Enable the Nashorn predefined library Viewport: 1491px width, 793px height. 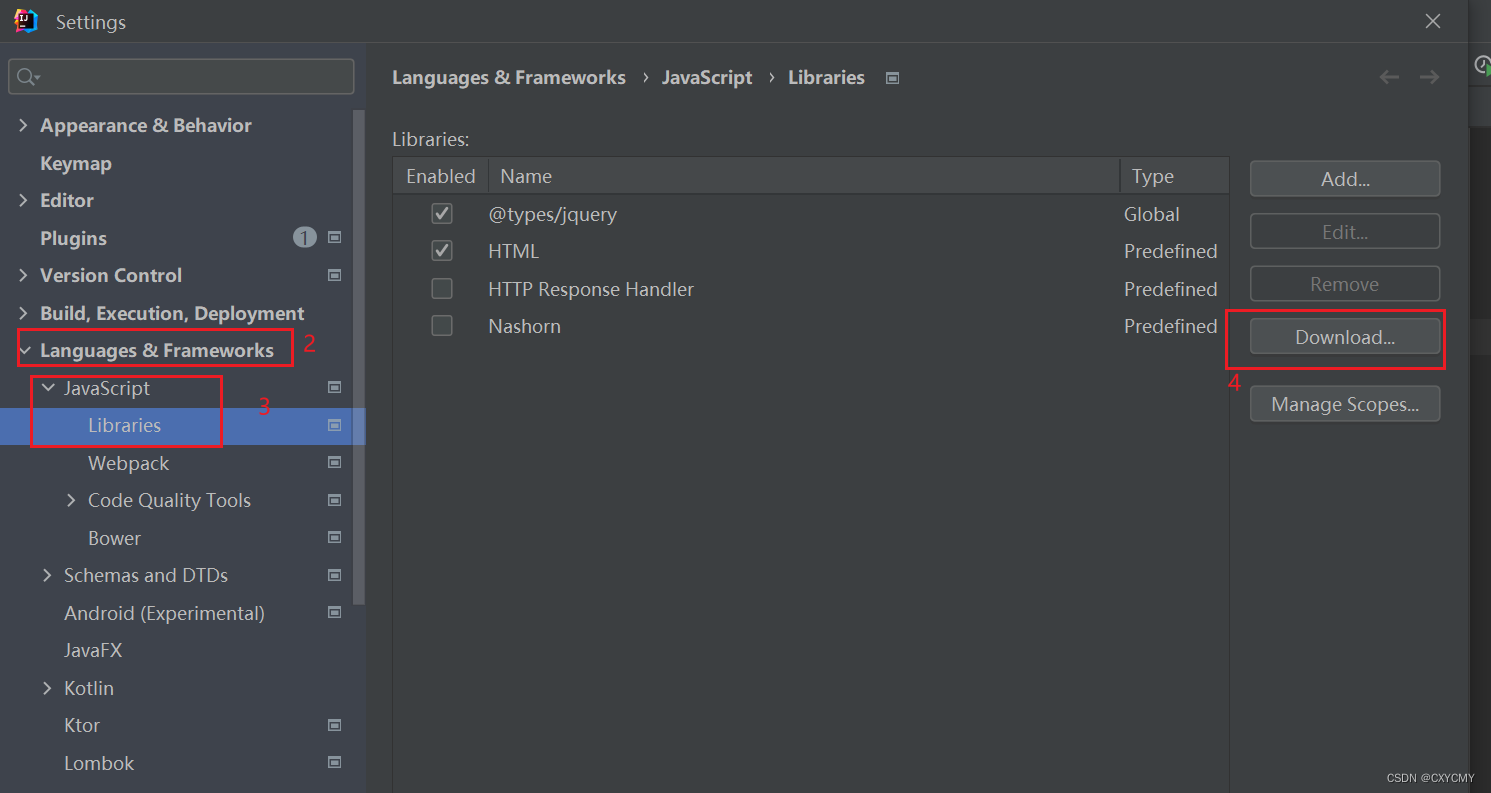coord(442,325)
